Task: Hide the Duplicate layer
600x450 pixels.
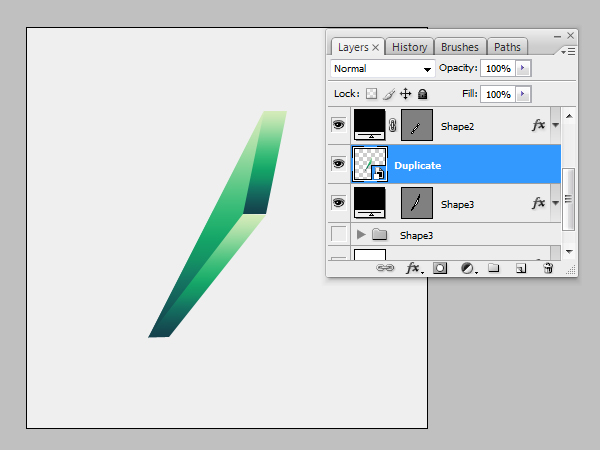Action: [338, 164]
